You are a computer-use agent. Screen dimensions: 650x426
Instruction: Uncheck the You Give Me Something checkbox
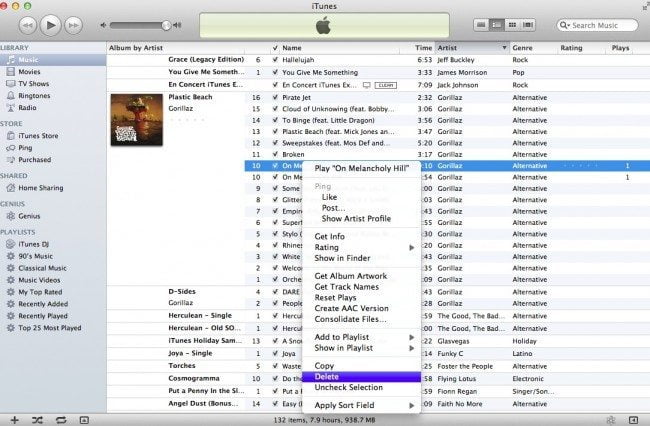coord(275,72)
